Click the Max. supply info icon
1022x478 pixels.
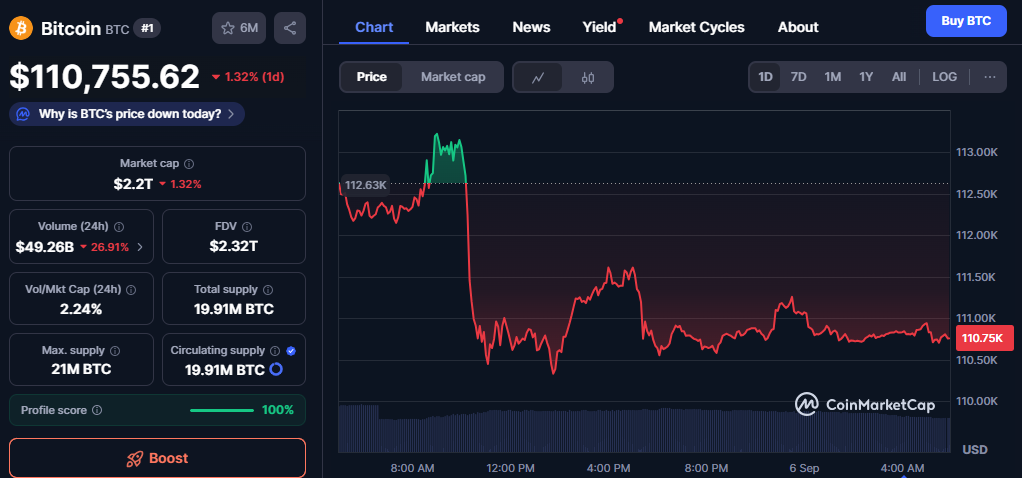pyautogui.click(x=115, y=351)
